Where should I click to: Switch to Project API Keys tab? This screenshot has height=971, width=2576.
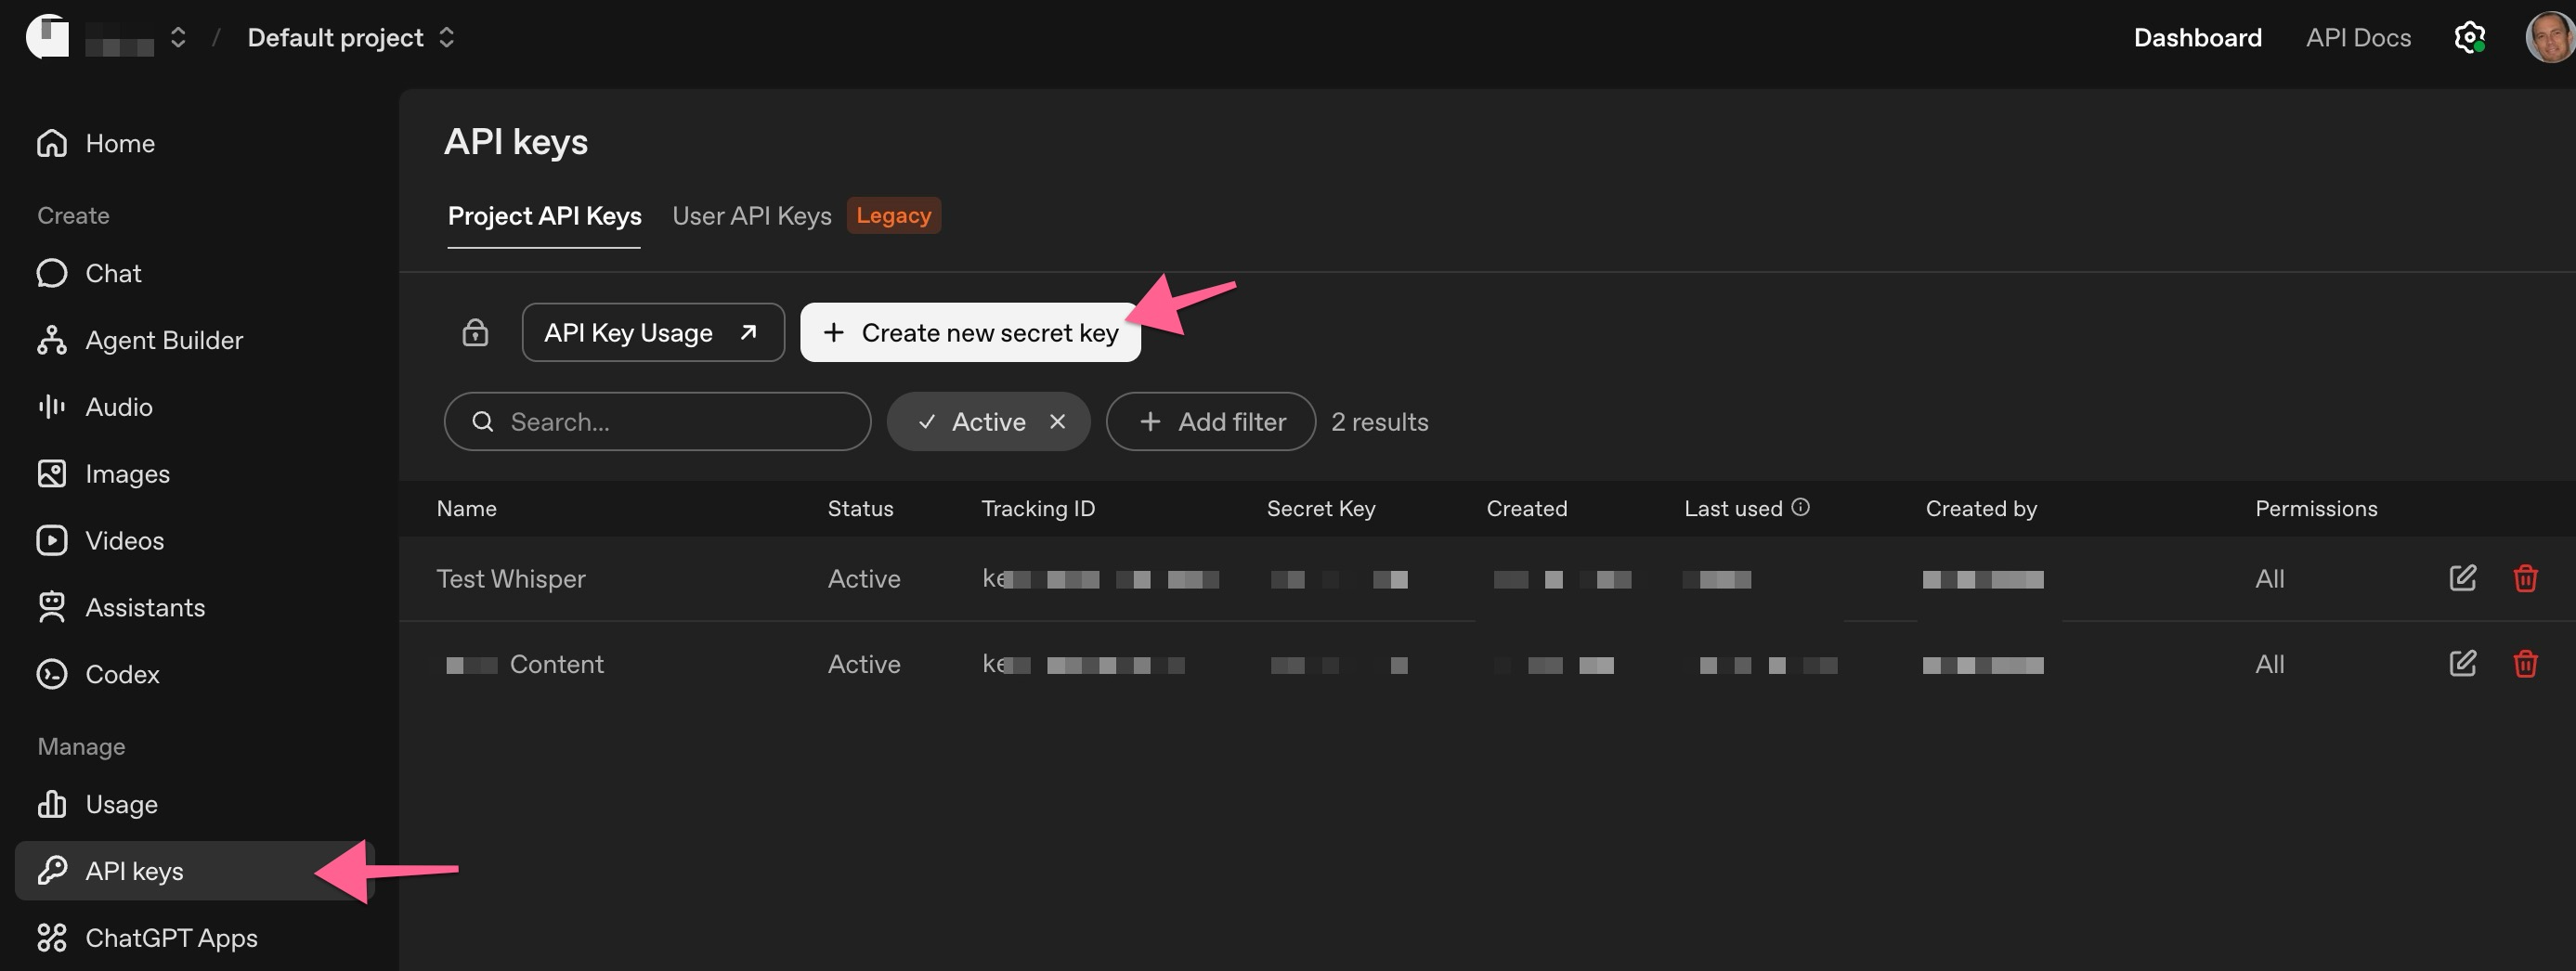click(x=544, y=216)
